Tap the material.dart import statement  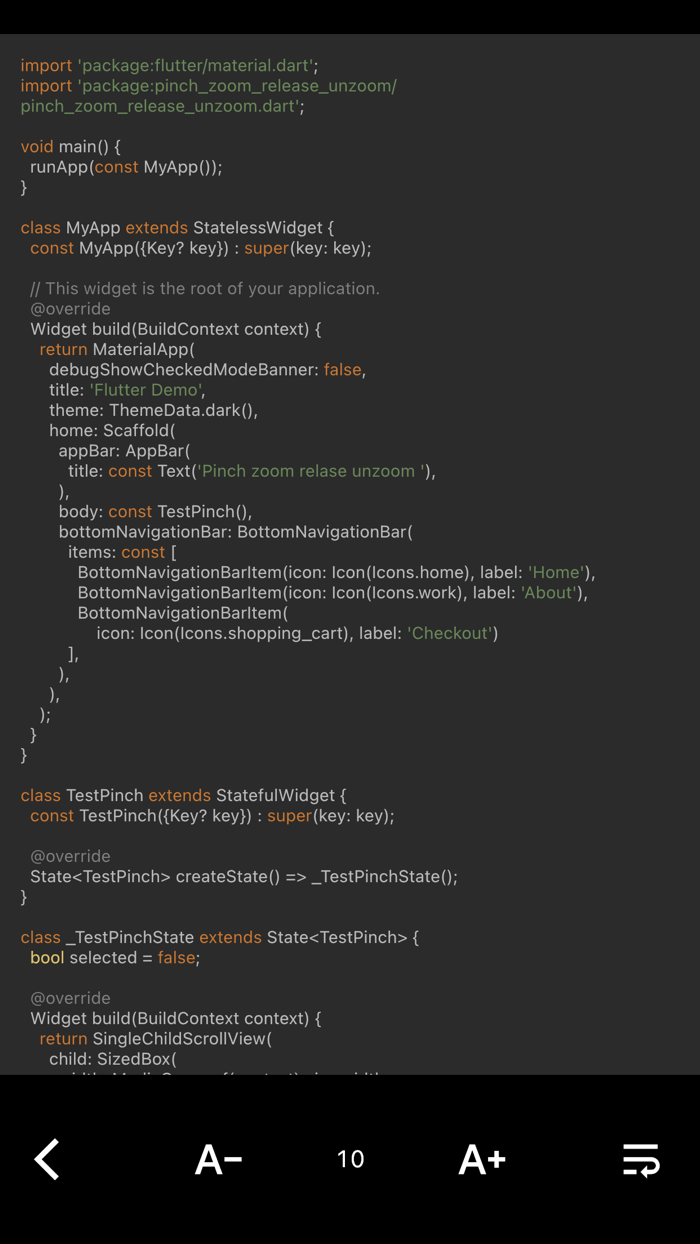(x=168, y=65)
